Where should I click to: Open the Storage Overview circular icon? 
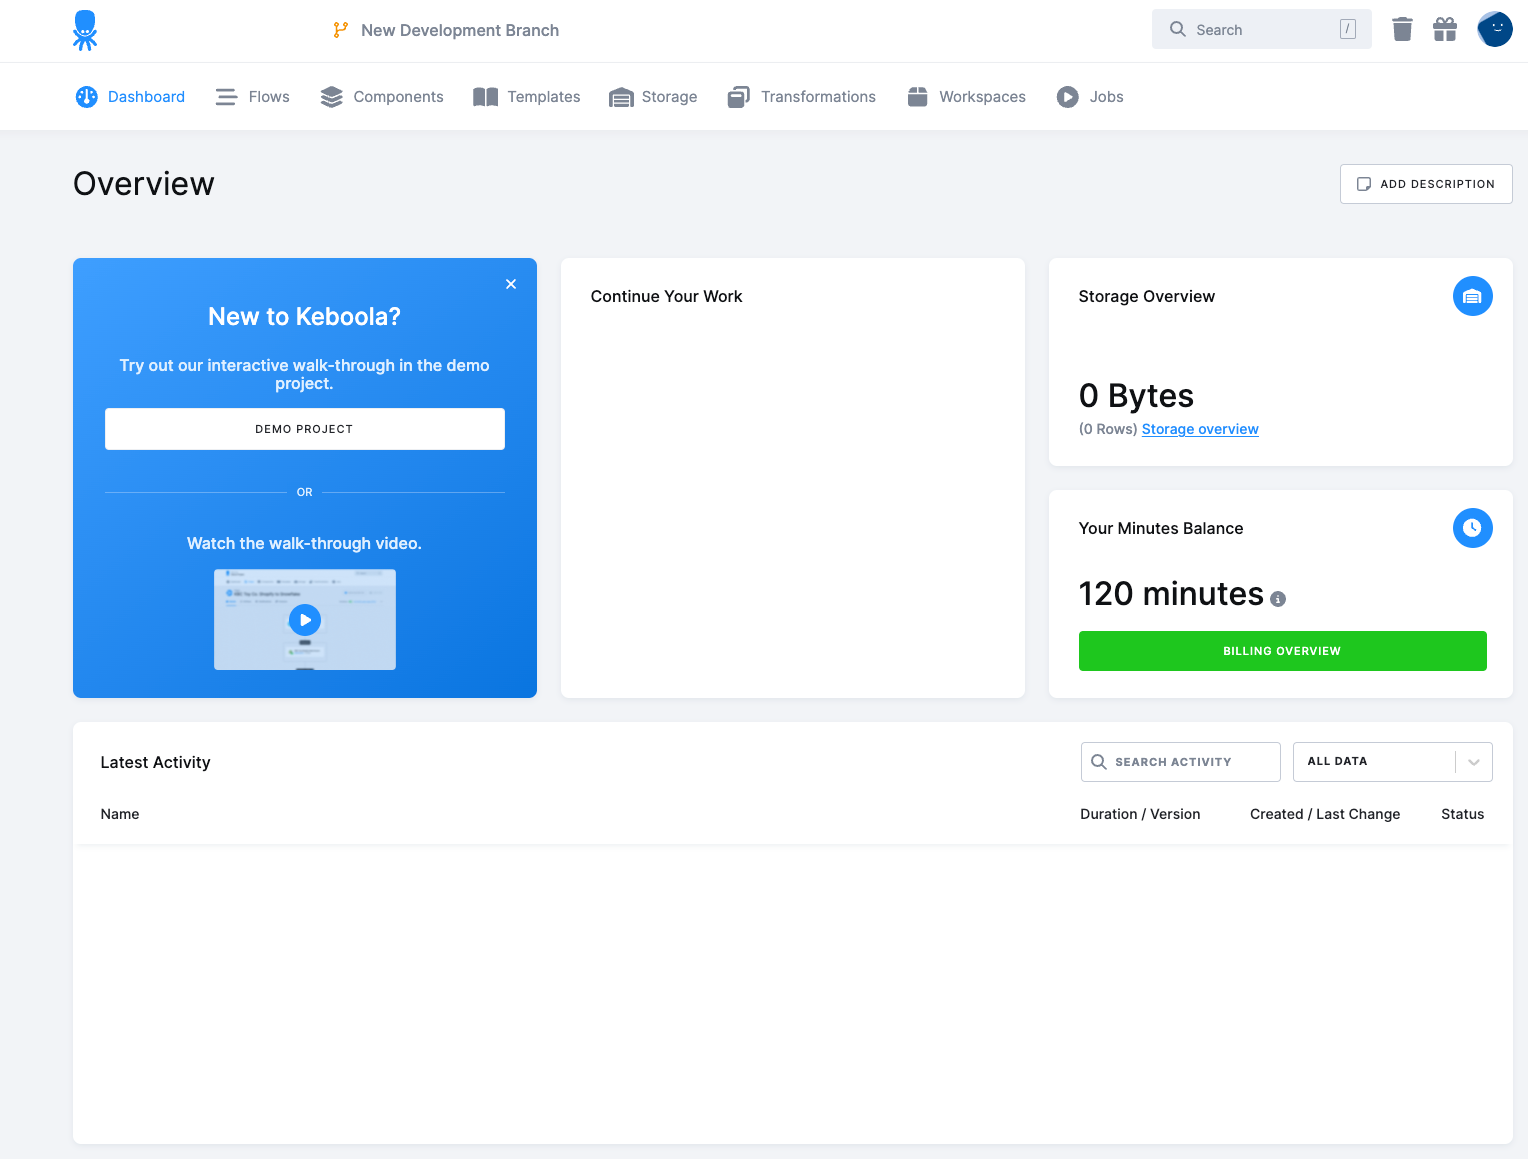click(x=1472, y=296)
